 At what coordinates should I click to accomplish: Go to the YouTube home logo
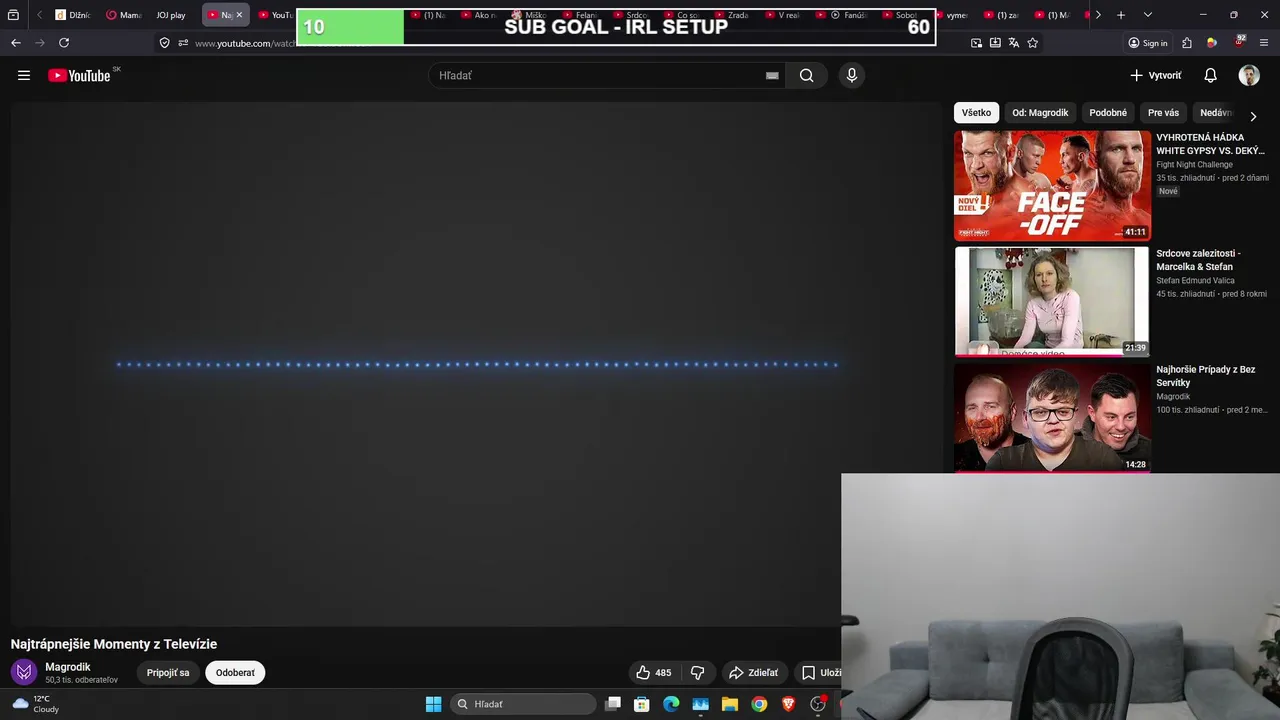[79, 75]
